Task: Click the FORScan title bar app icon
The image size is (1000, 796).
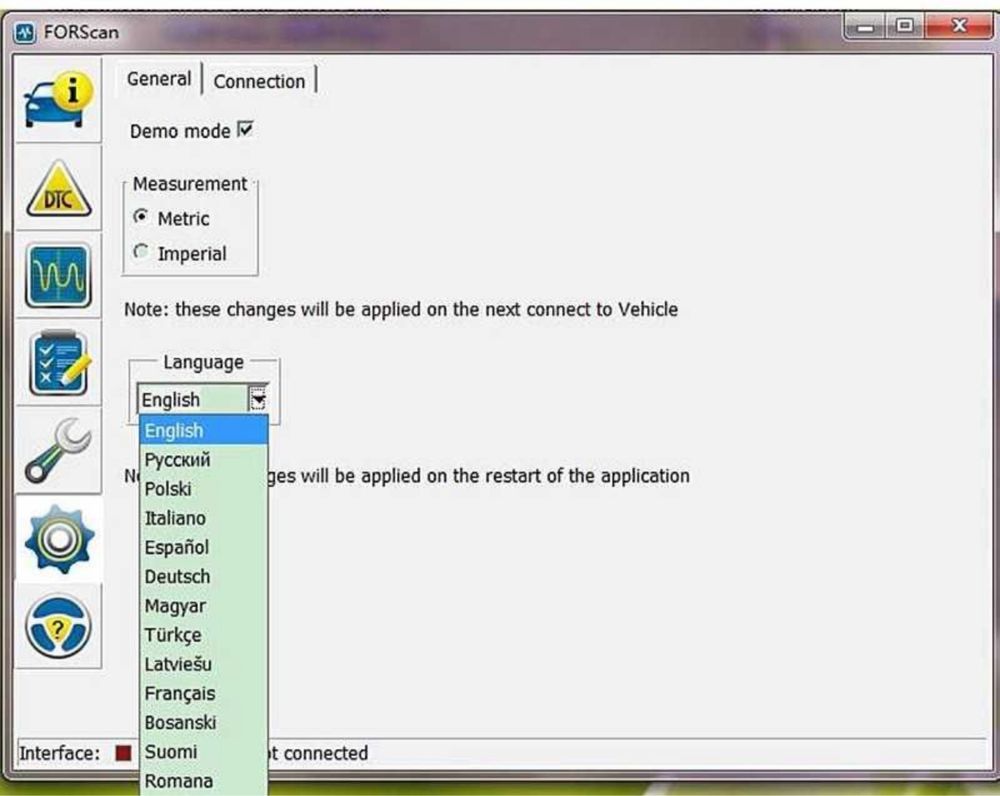Action: click(x=25, y=33)
